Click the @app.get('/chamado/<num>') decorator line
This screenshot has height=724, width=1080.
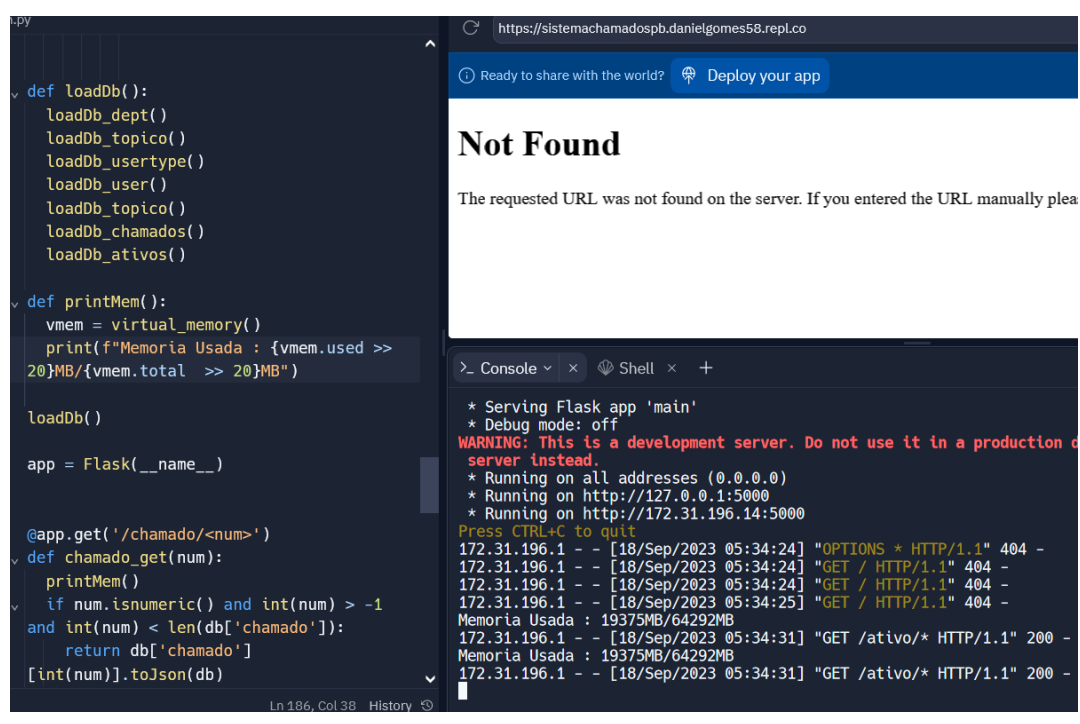[148, 535]
